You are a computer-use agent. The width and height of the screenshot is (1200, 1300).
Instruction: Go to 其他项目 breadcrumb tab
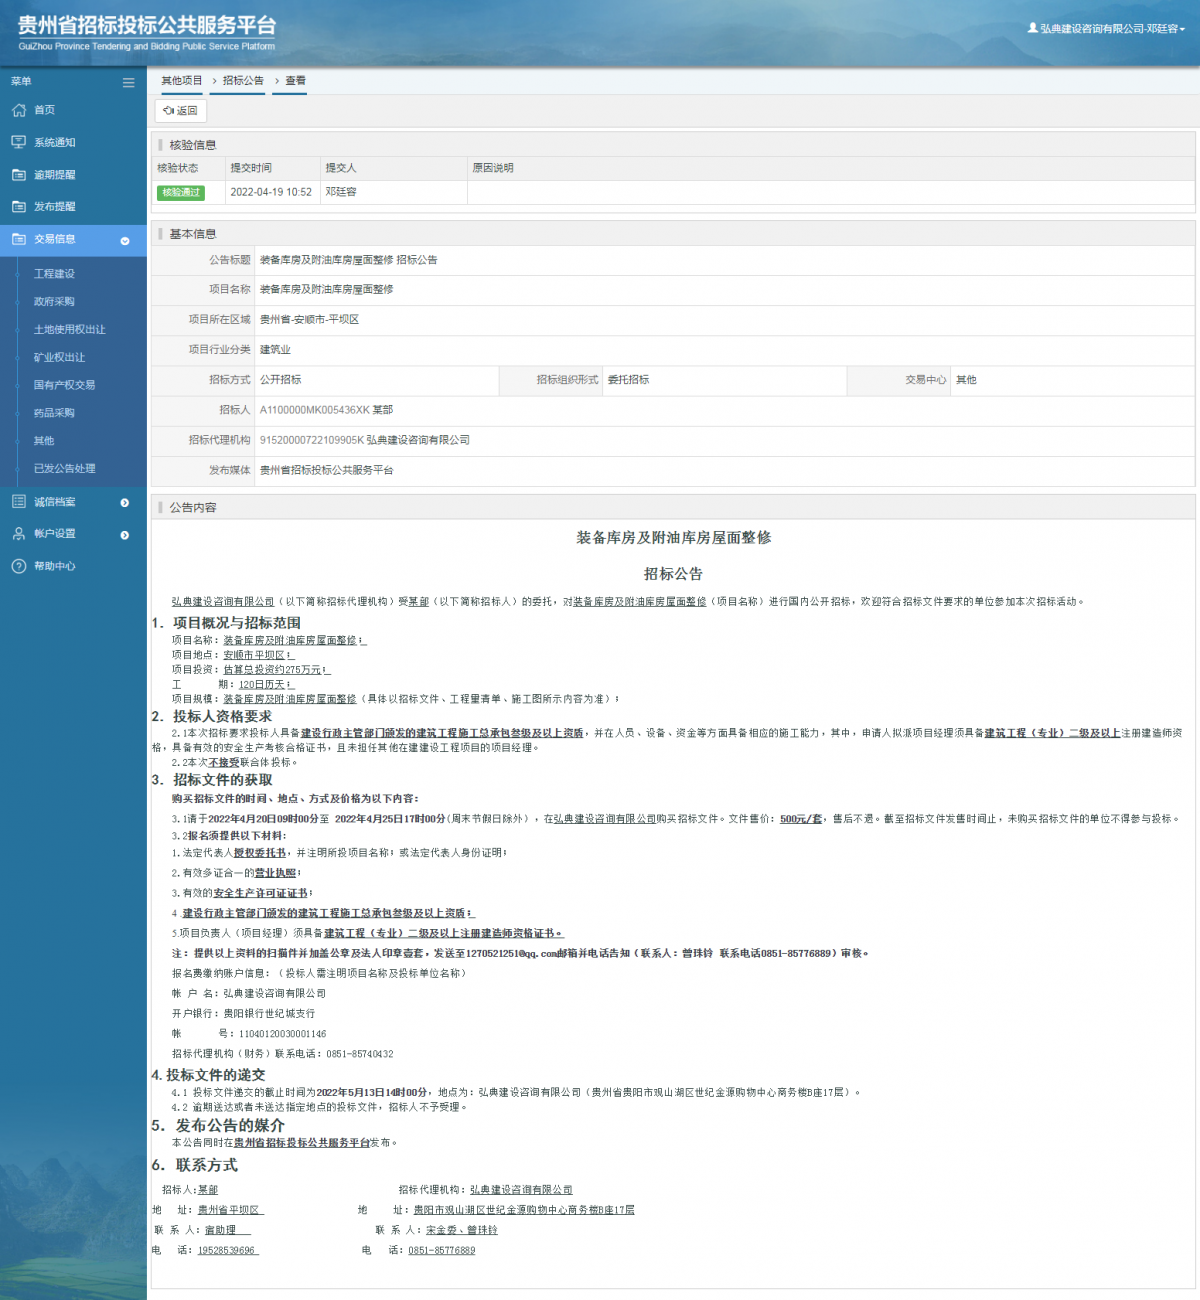(x=182, y=81)
